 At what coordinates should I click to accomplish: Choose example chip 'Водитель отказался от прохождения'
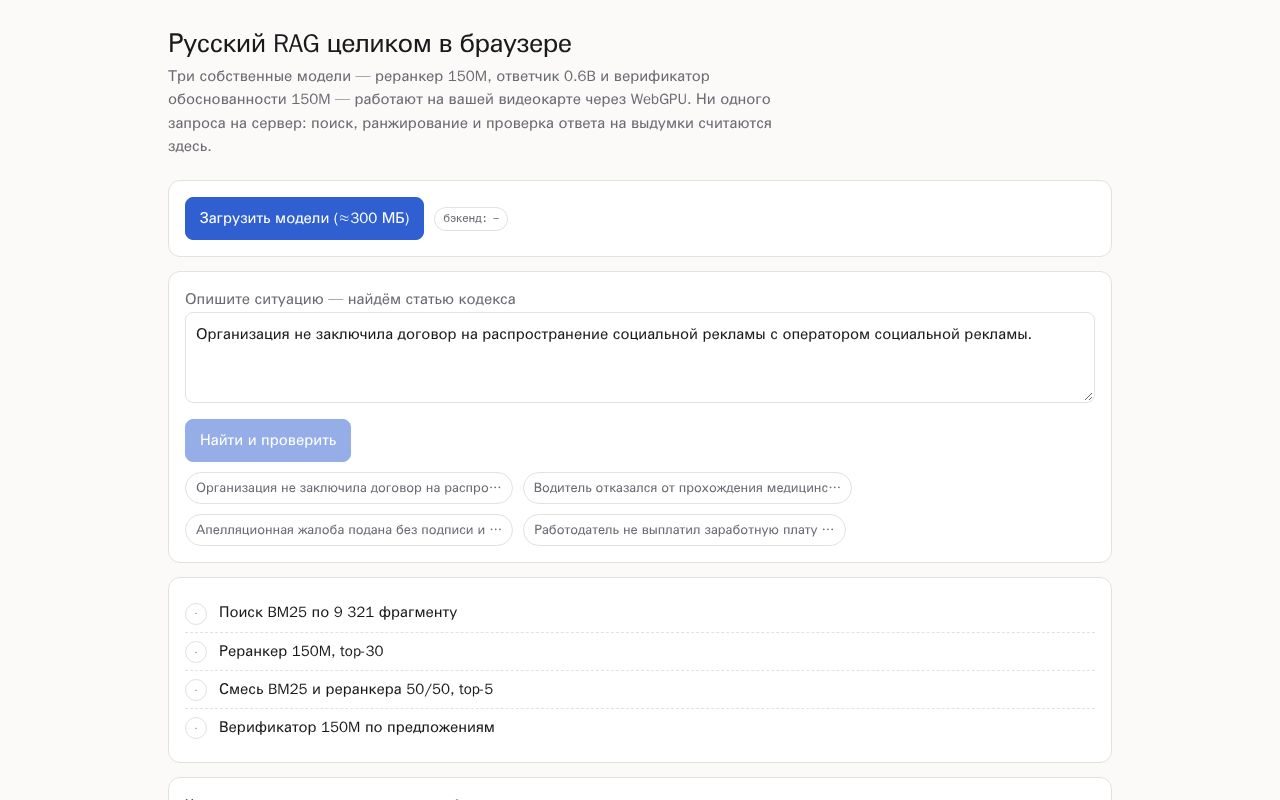pyautogui.click(x=687, y=488)
